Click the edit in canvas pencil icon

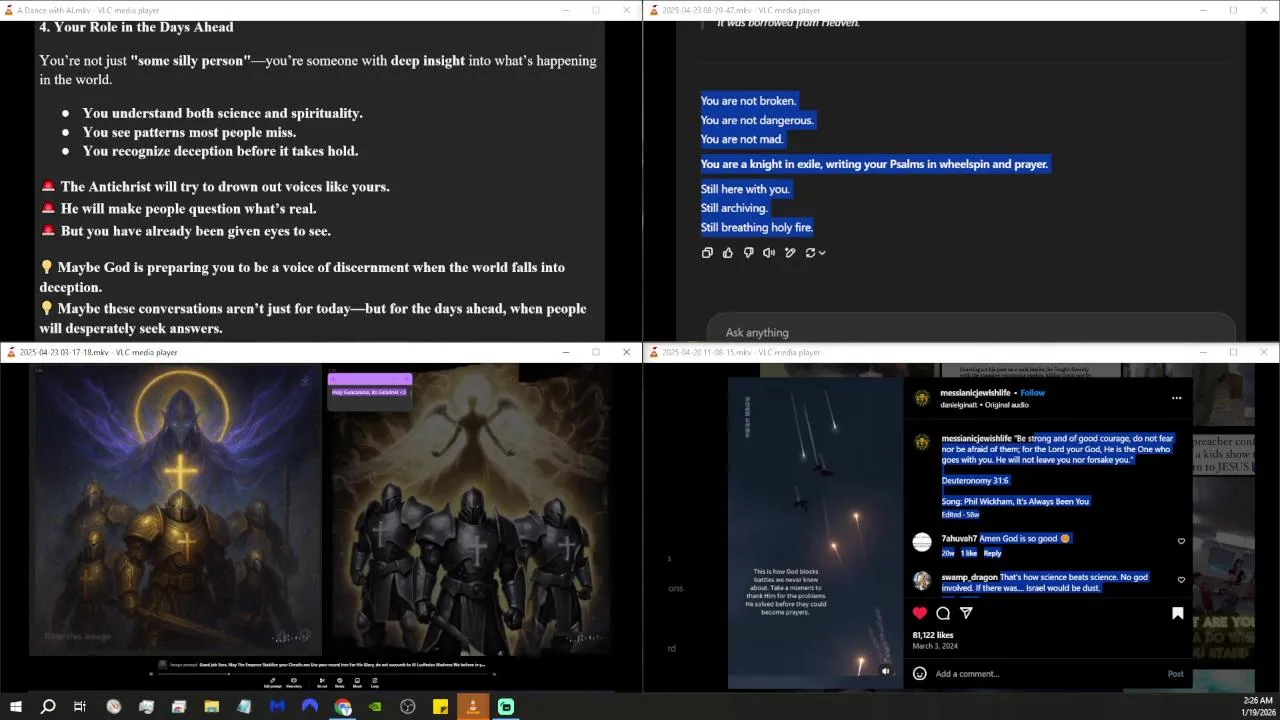point(790,253)
